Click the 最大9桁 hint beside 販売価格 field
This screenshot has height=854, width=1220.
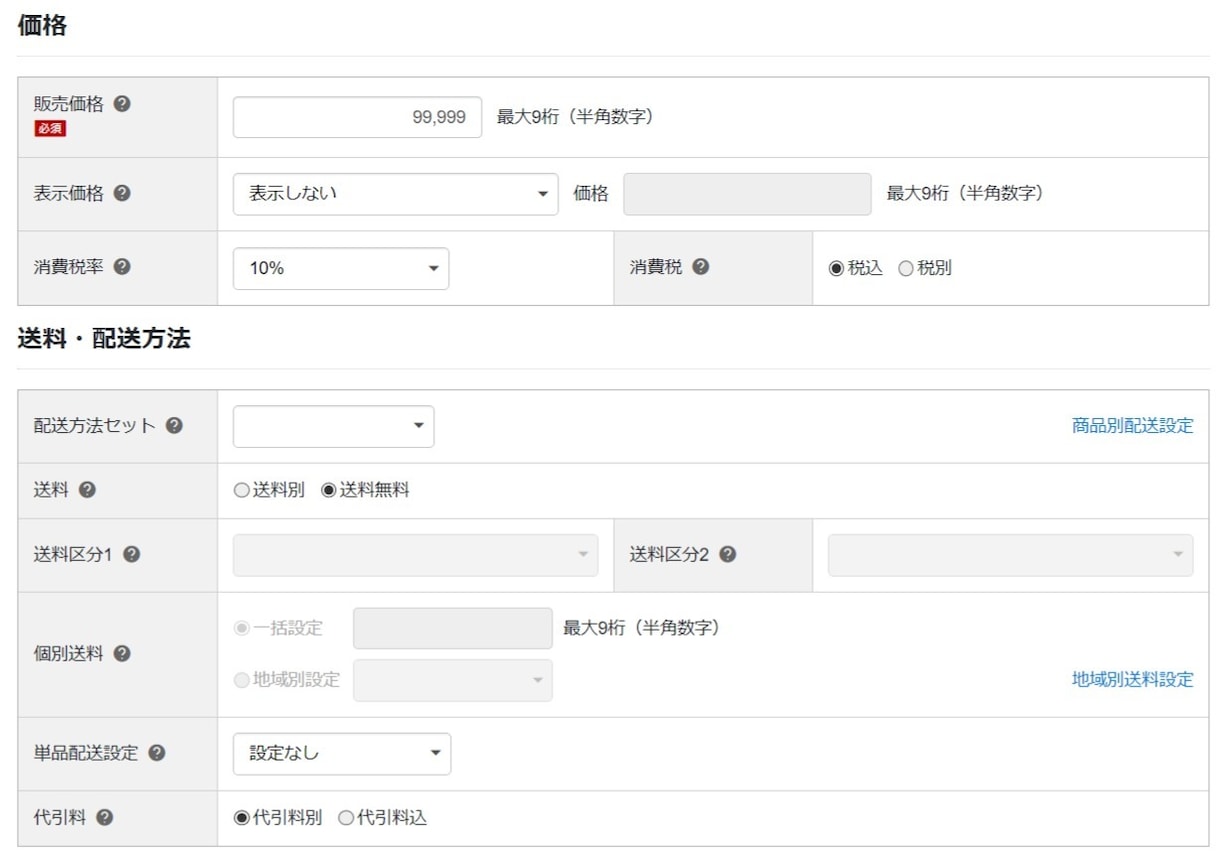tap(575, 117)
